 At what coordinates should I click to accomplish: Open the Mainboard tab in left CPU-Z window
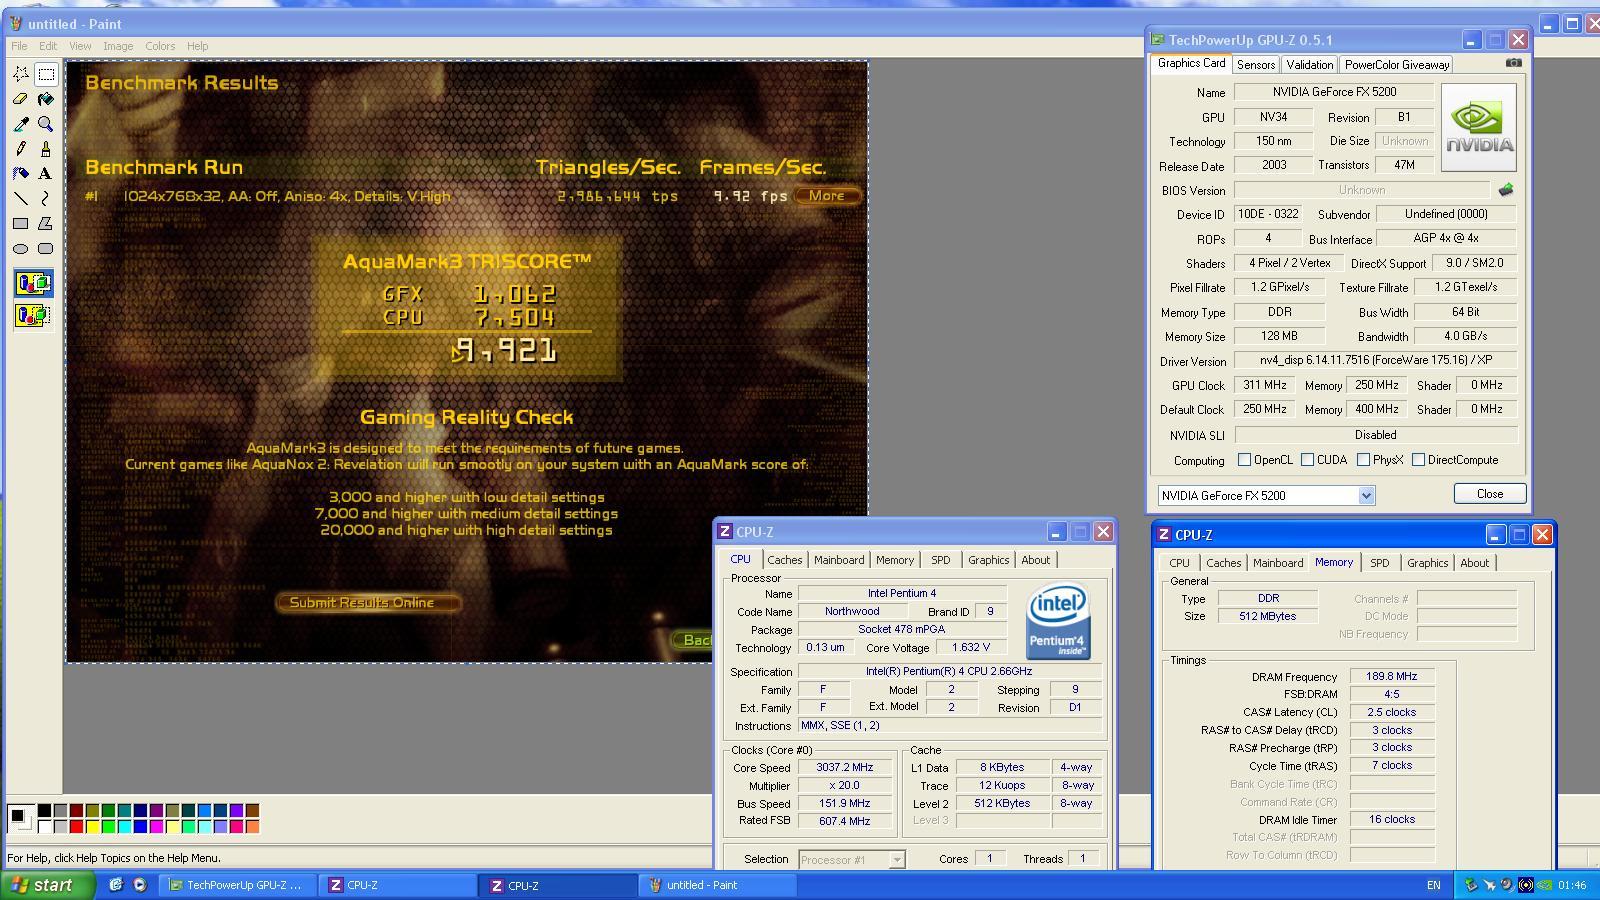click(839, 560)
